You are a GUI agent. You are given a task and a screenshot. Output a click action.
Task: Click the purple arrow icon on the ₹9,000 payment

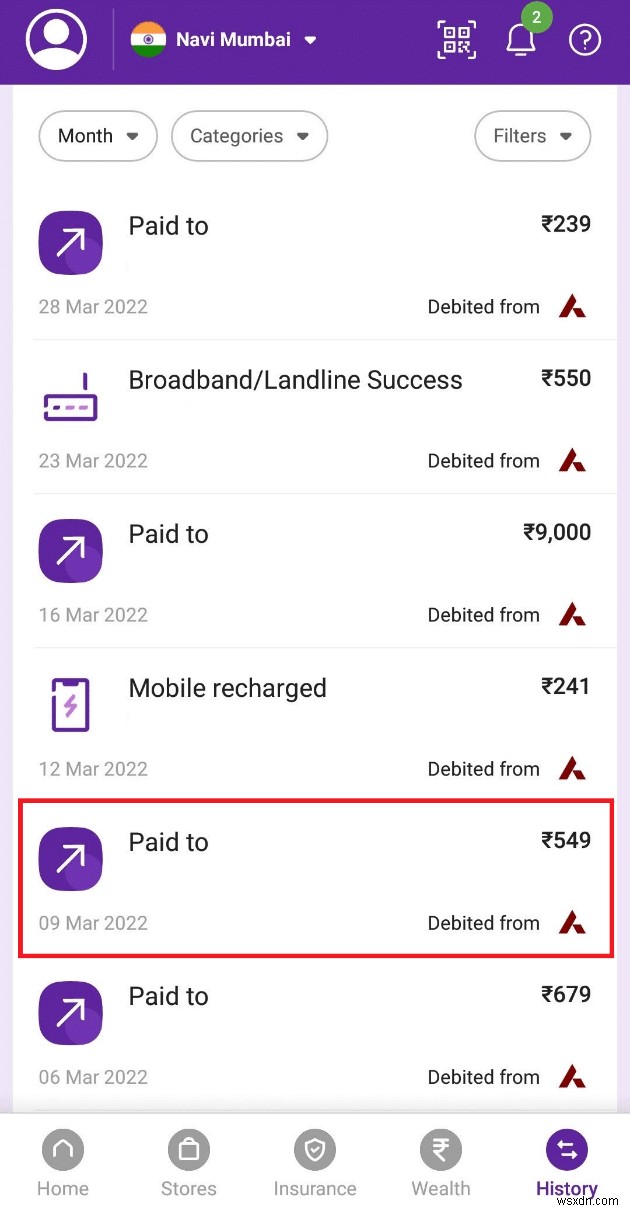(x=70, y=551)
